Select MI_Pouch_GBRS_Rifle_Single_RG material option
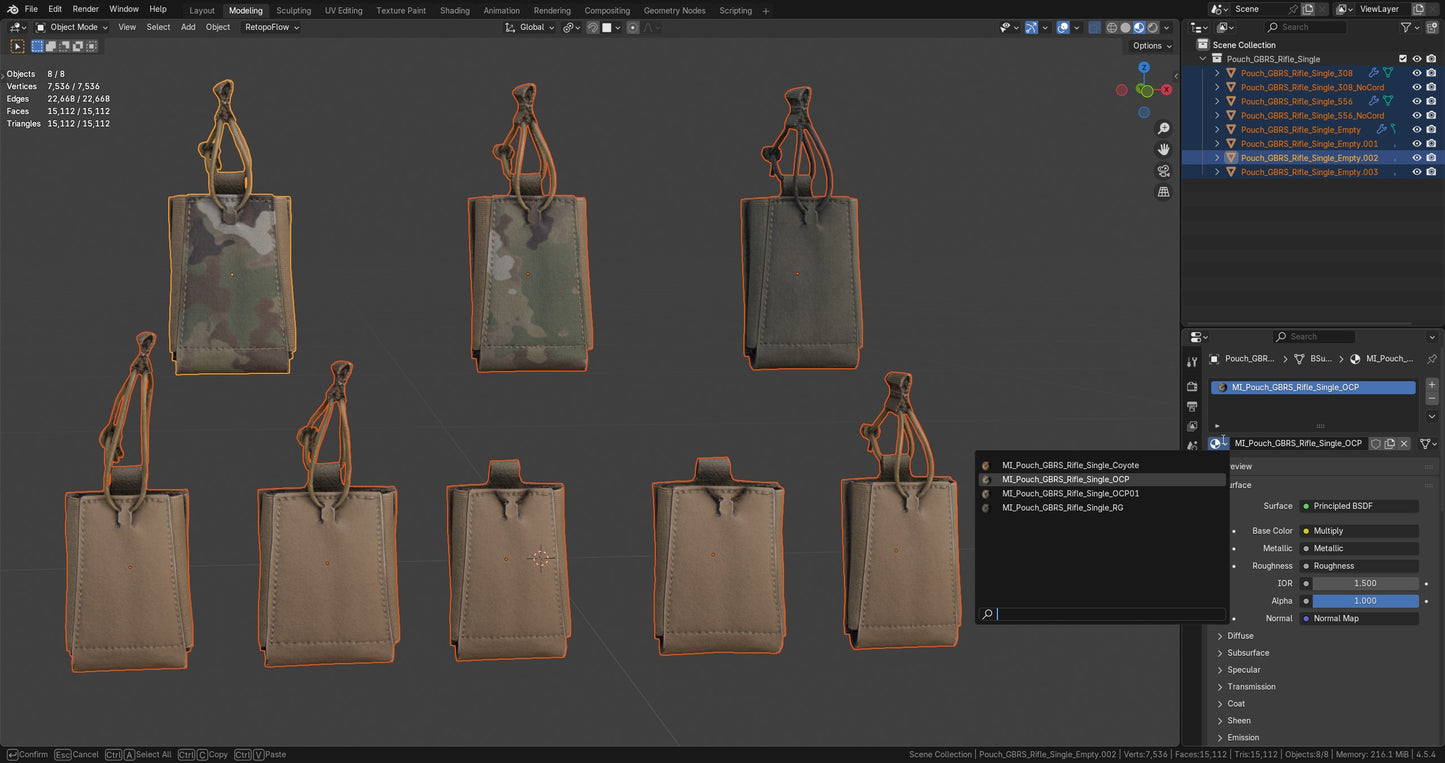1445x763 pixels. 1062,507
